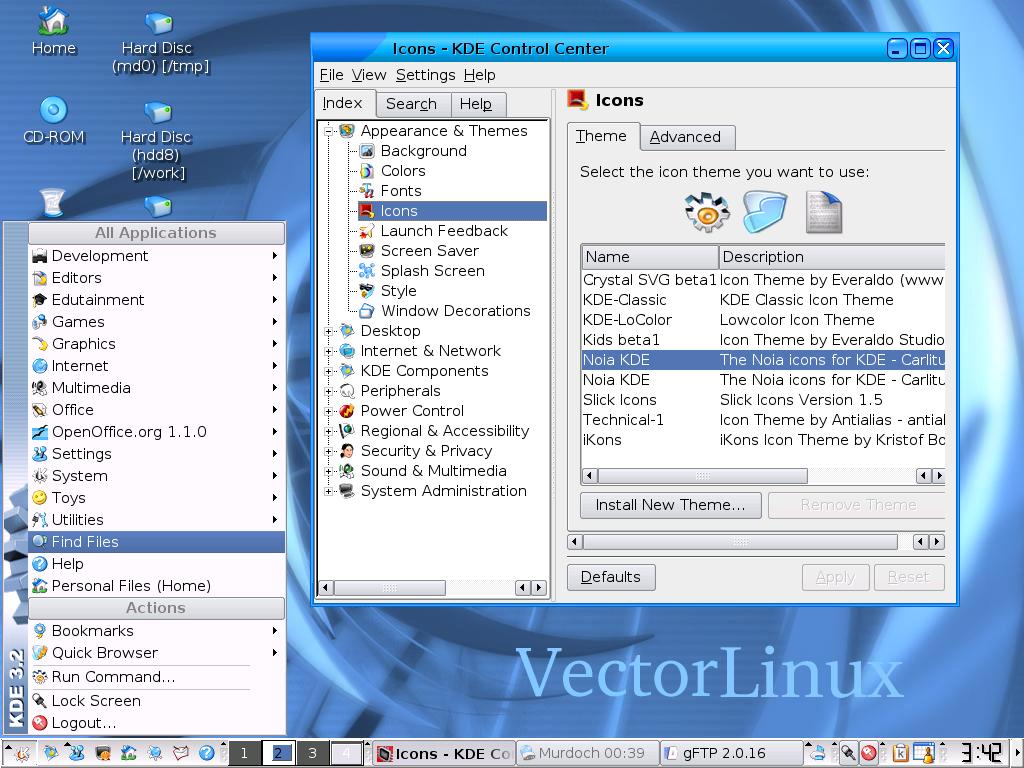Open the Settings menu in the menu bar
The image size is (1024, 768).
(x=425, y=75)
